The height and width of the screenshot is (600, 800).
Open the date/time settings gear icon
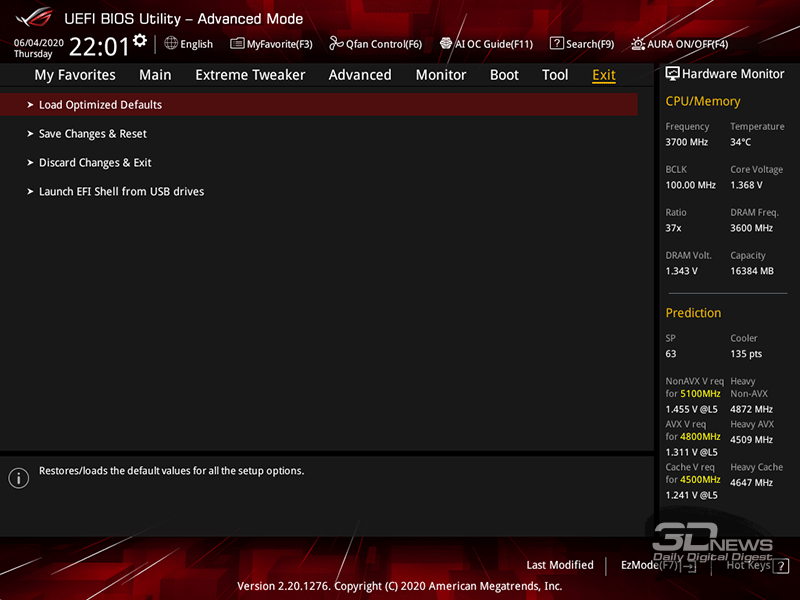[140, 40]
